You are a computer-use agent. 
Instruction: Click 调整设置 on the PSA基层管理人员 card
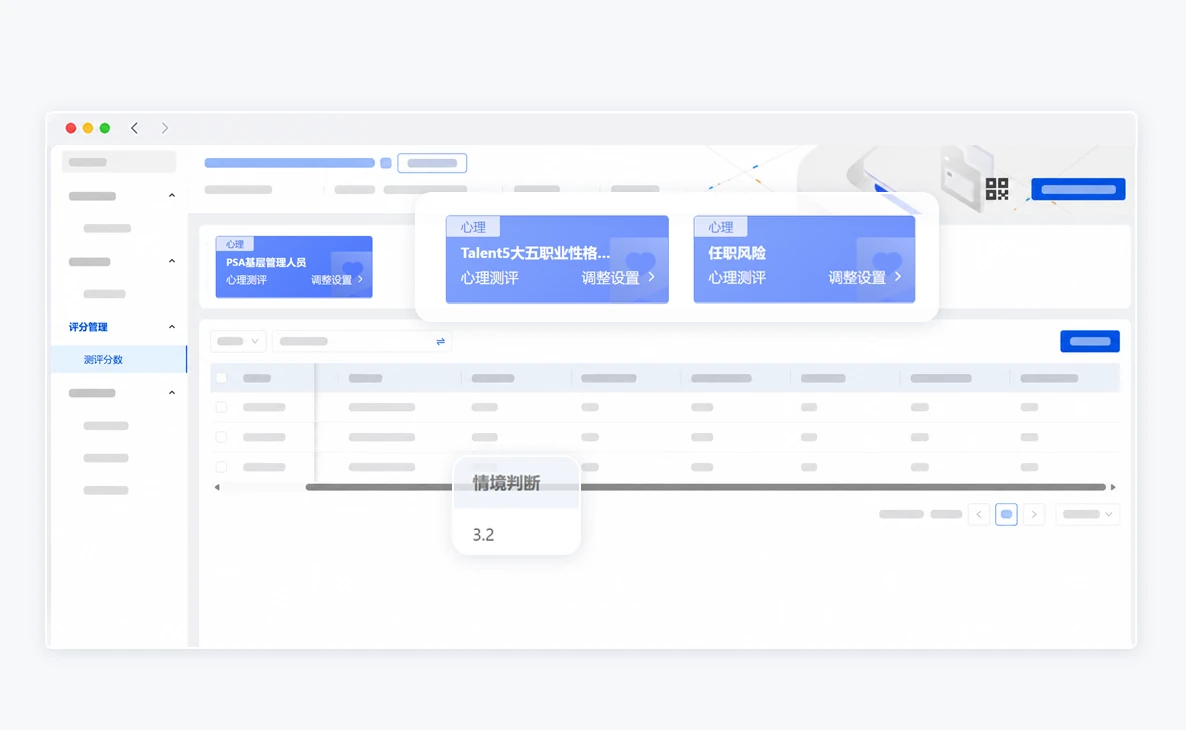tap(331, 280)
